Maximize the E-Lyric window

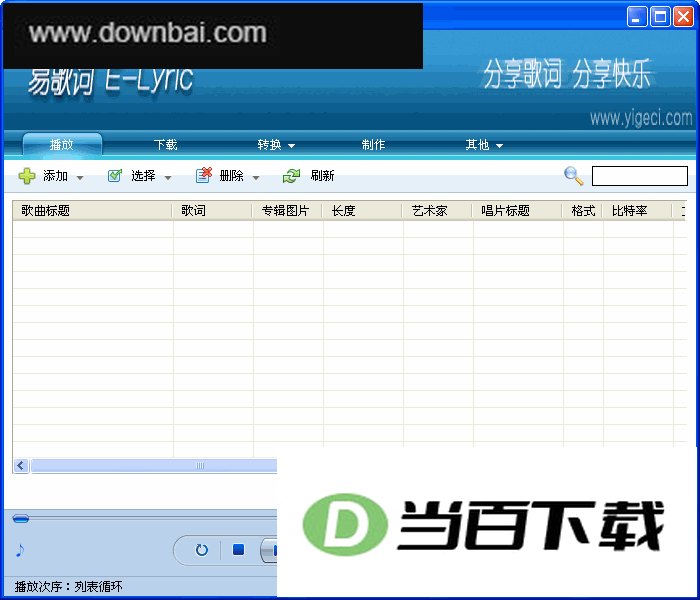pos(660,17)
